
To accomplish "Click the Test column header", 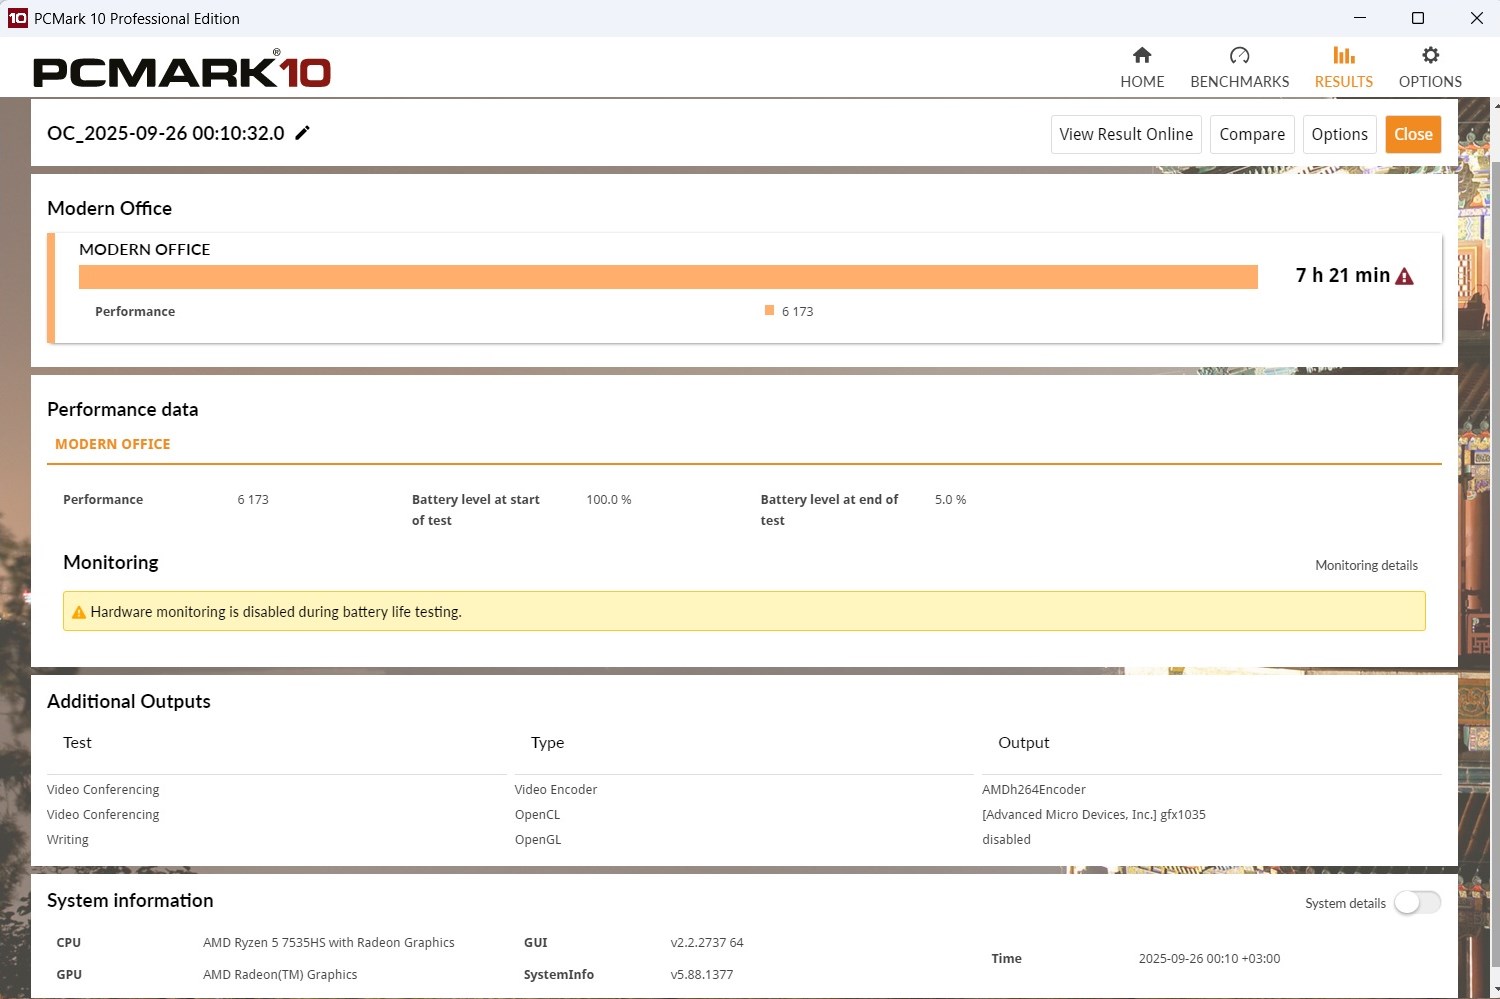I will 77,742.
